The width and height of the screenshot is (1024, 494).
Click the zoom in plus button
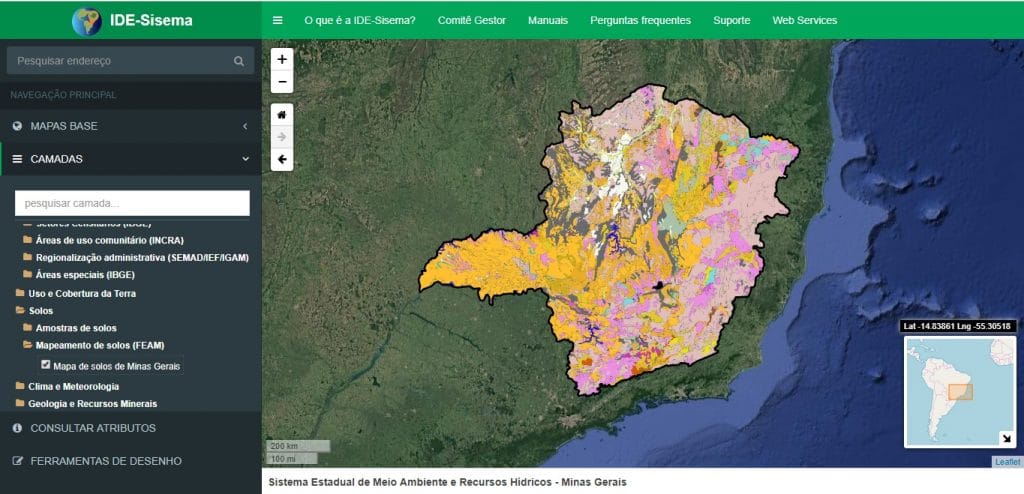pos(282,60)
